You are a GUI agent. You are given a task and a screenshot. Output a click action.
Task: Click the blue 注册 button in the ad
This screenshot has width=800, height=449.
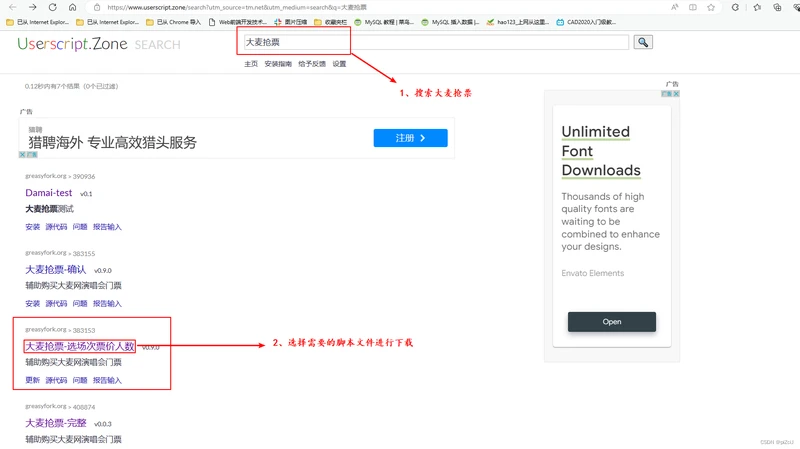click(410, 138)
